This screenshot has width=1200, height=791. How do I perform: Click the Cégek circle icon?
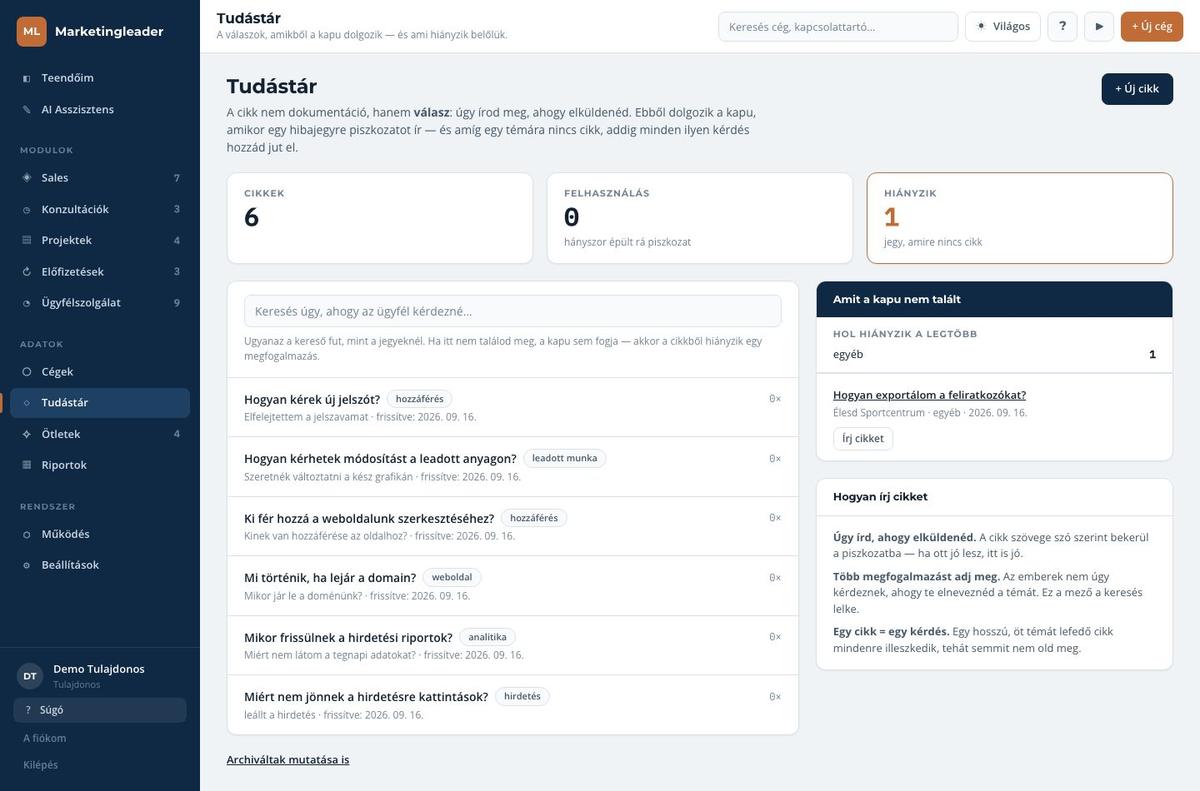coord(27,372)
